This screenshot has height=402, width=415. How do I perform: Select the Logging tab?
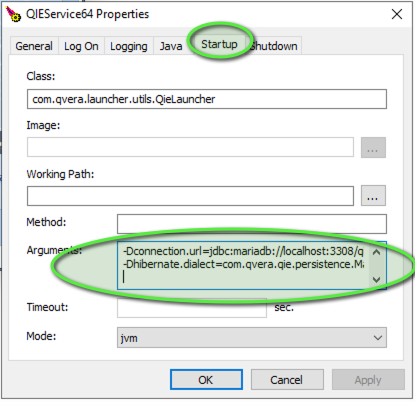point(129,46)
